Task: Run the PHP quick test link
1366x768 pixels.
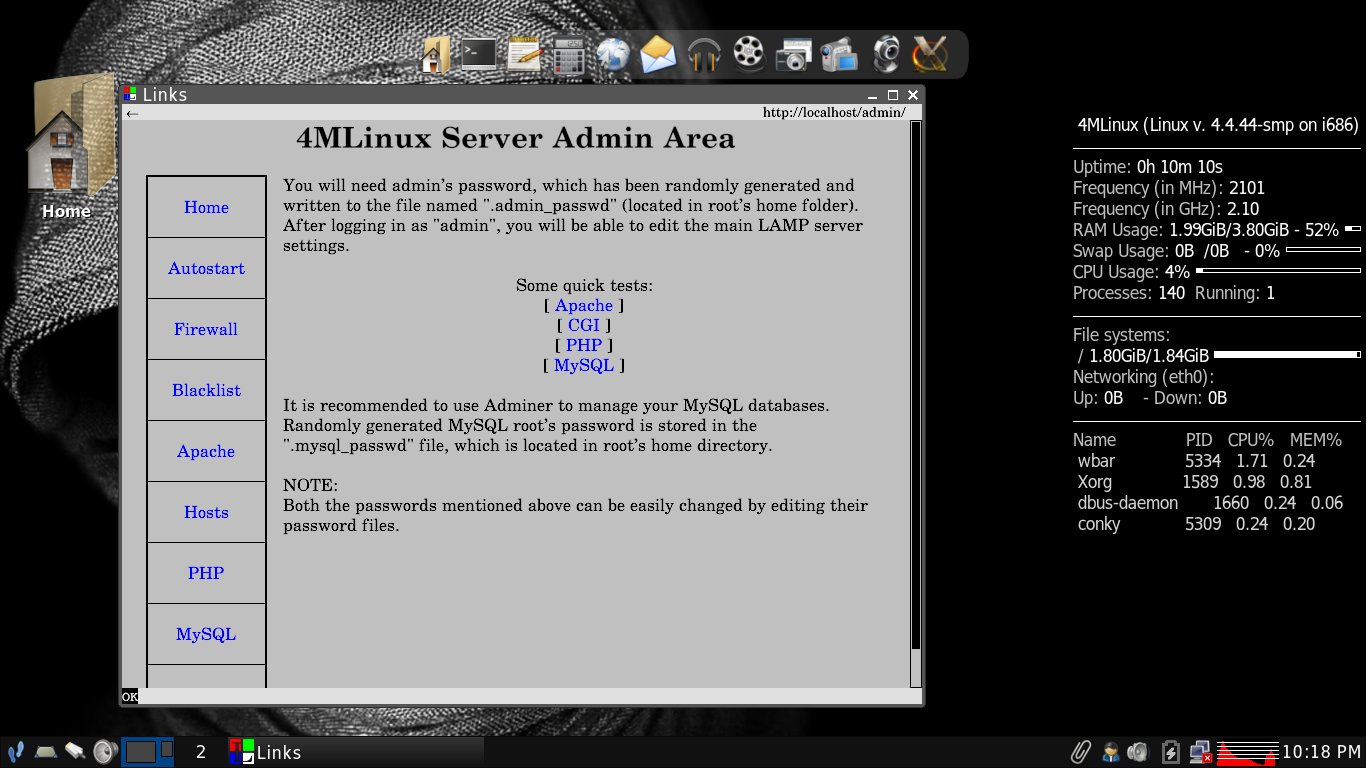Action: (x=584, y=345)
